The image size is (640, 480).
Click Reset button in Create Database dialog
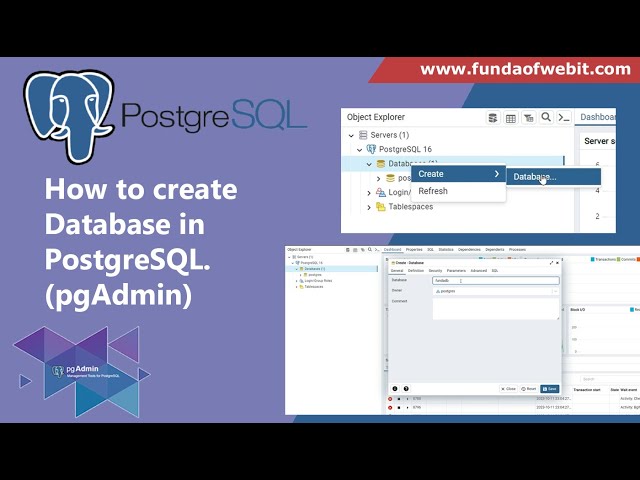529,389
